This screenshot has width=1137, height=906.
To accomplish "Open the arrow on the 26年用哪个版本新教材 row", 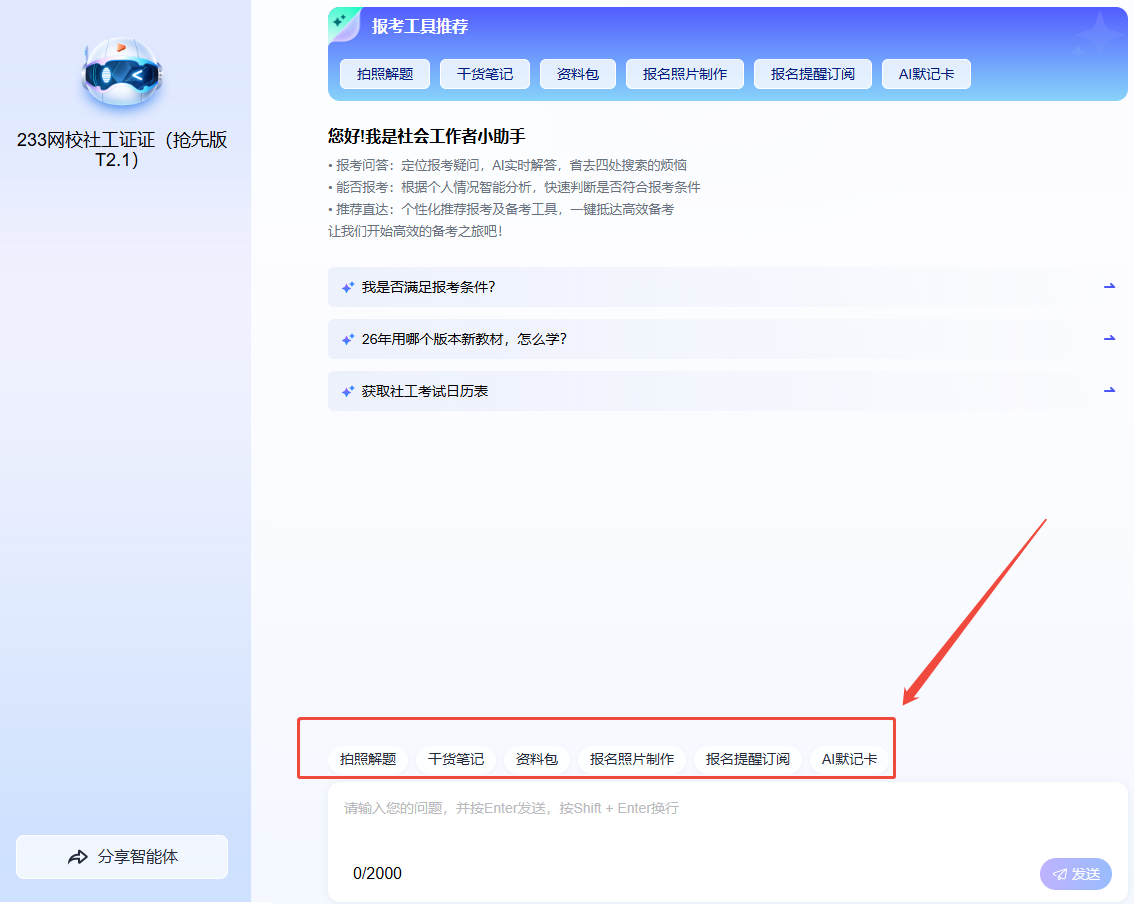I will (1109, 338).
